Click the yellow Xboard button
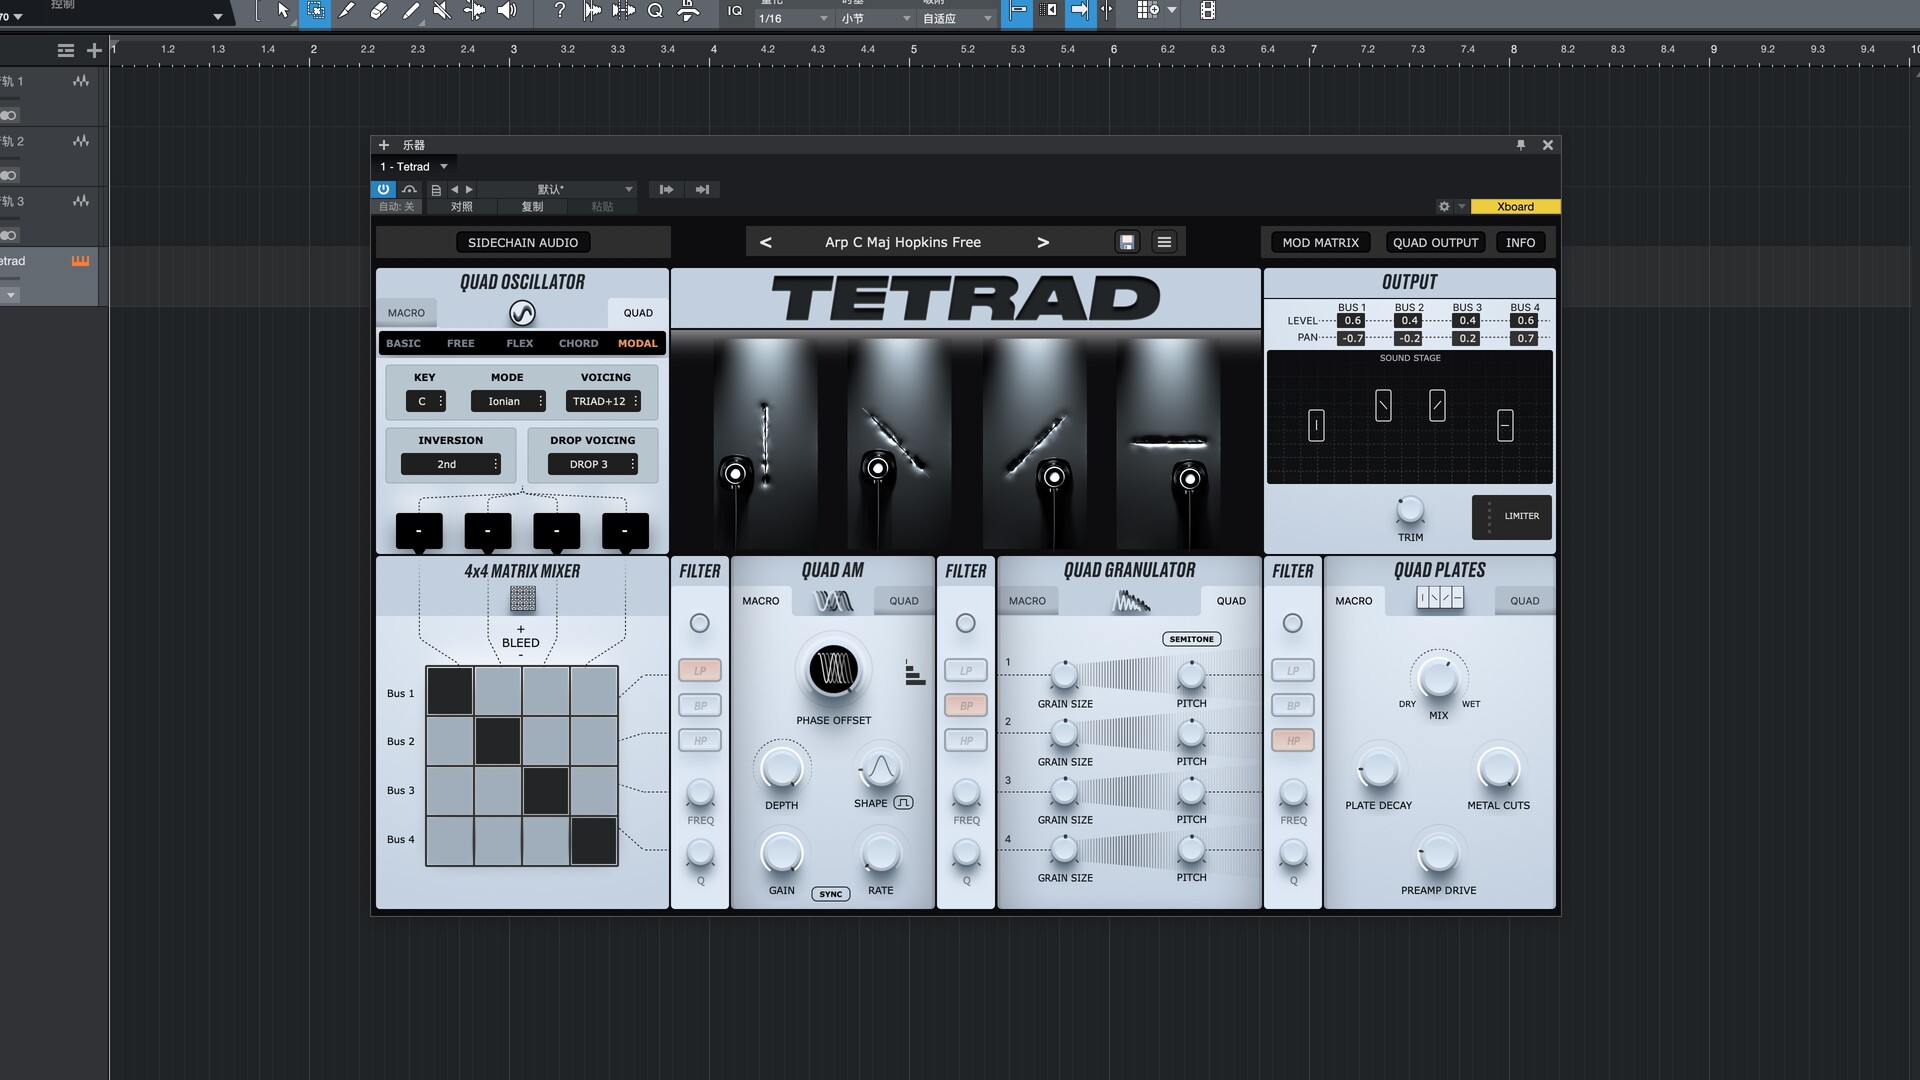 point(1515,207)
